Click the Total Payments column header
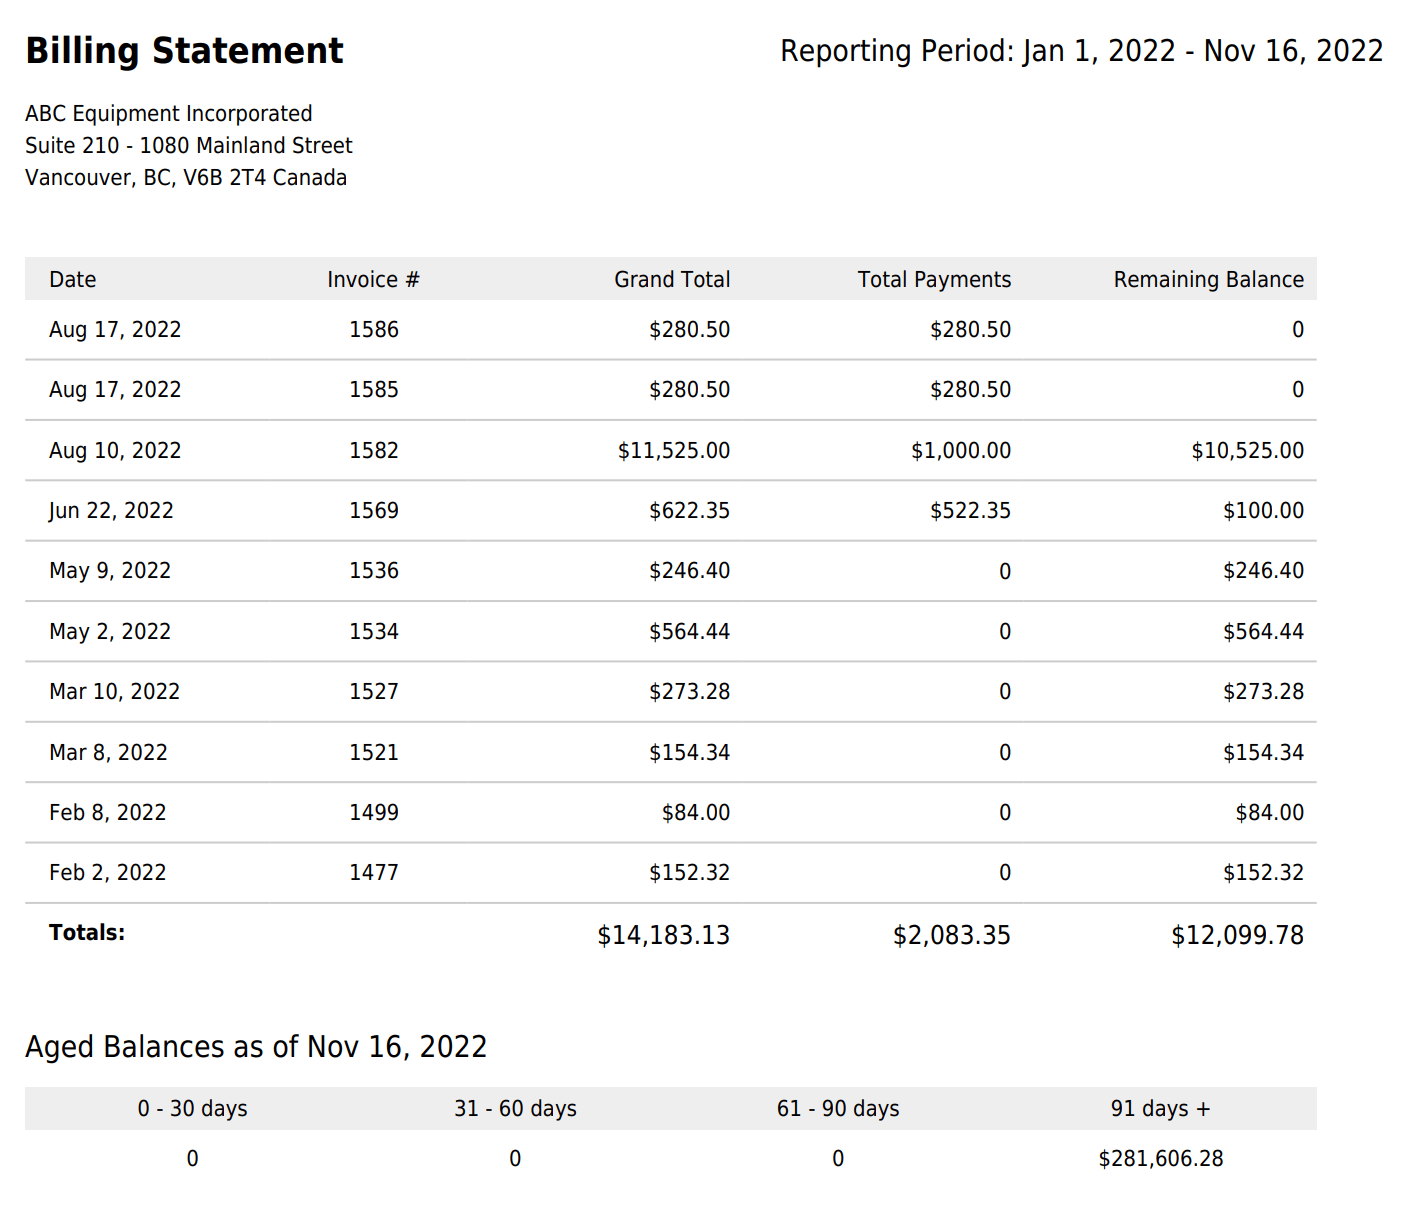The width and height of the screenshot is (1406, 1207). click(934, 280)
